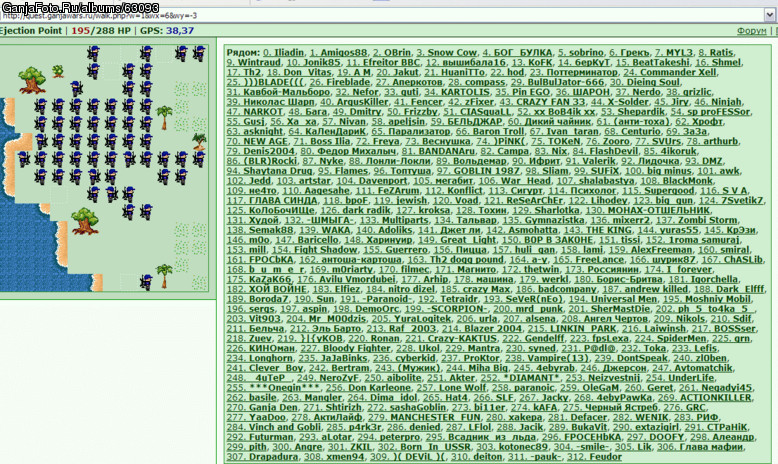The width and height of the screenshot is (778, 464).
Task: Click the lone soldier by the bottom palm tree
Action: pyautogui.click(x=146, y=282)
